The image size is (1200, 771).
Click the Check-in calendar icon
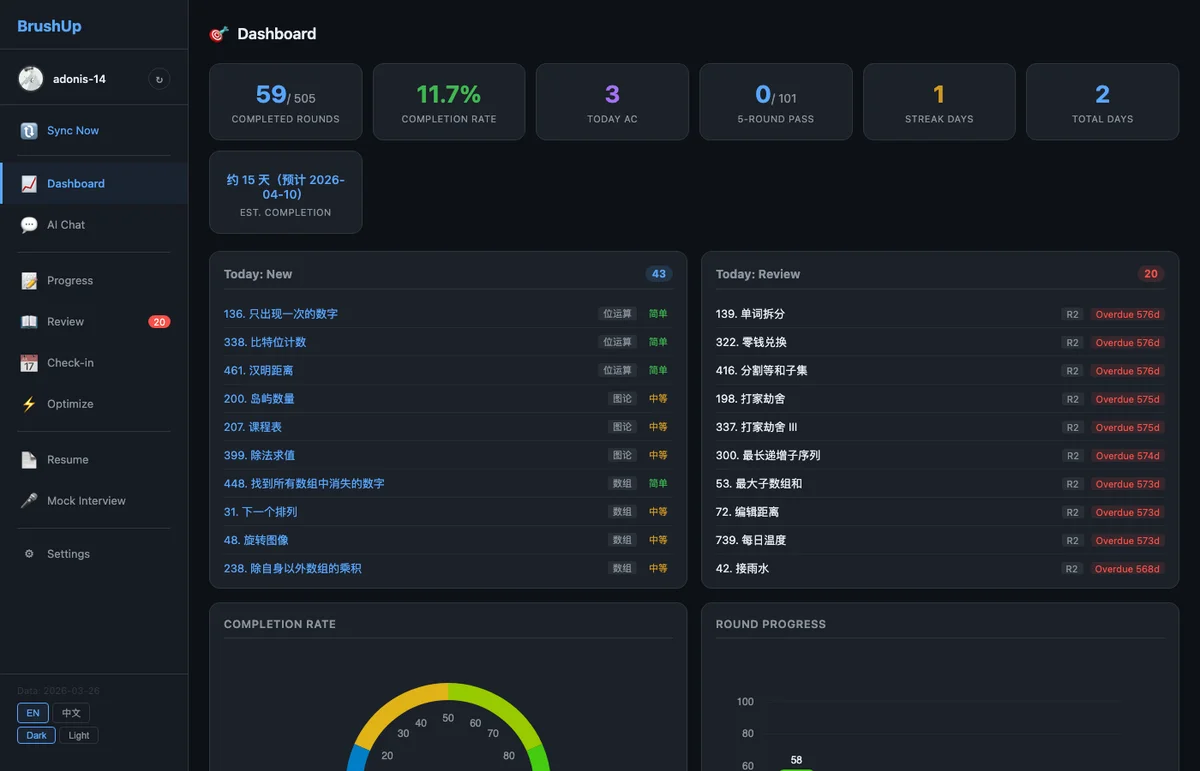(x=29, y=363)
